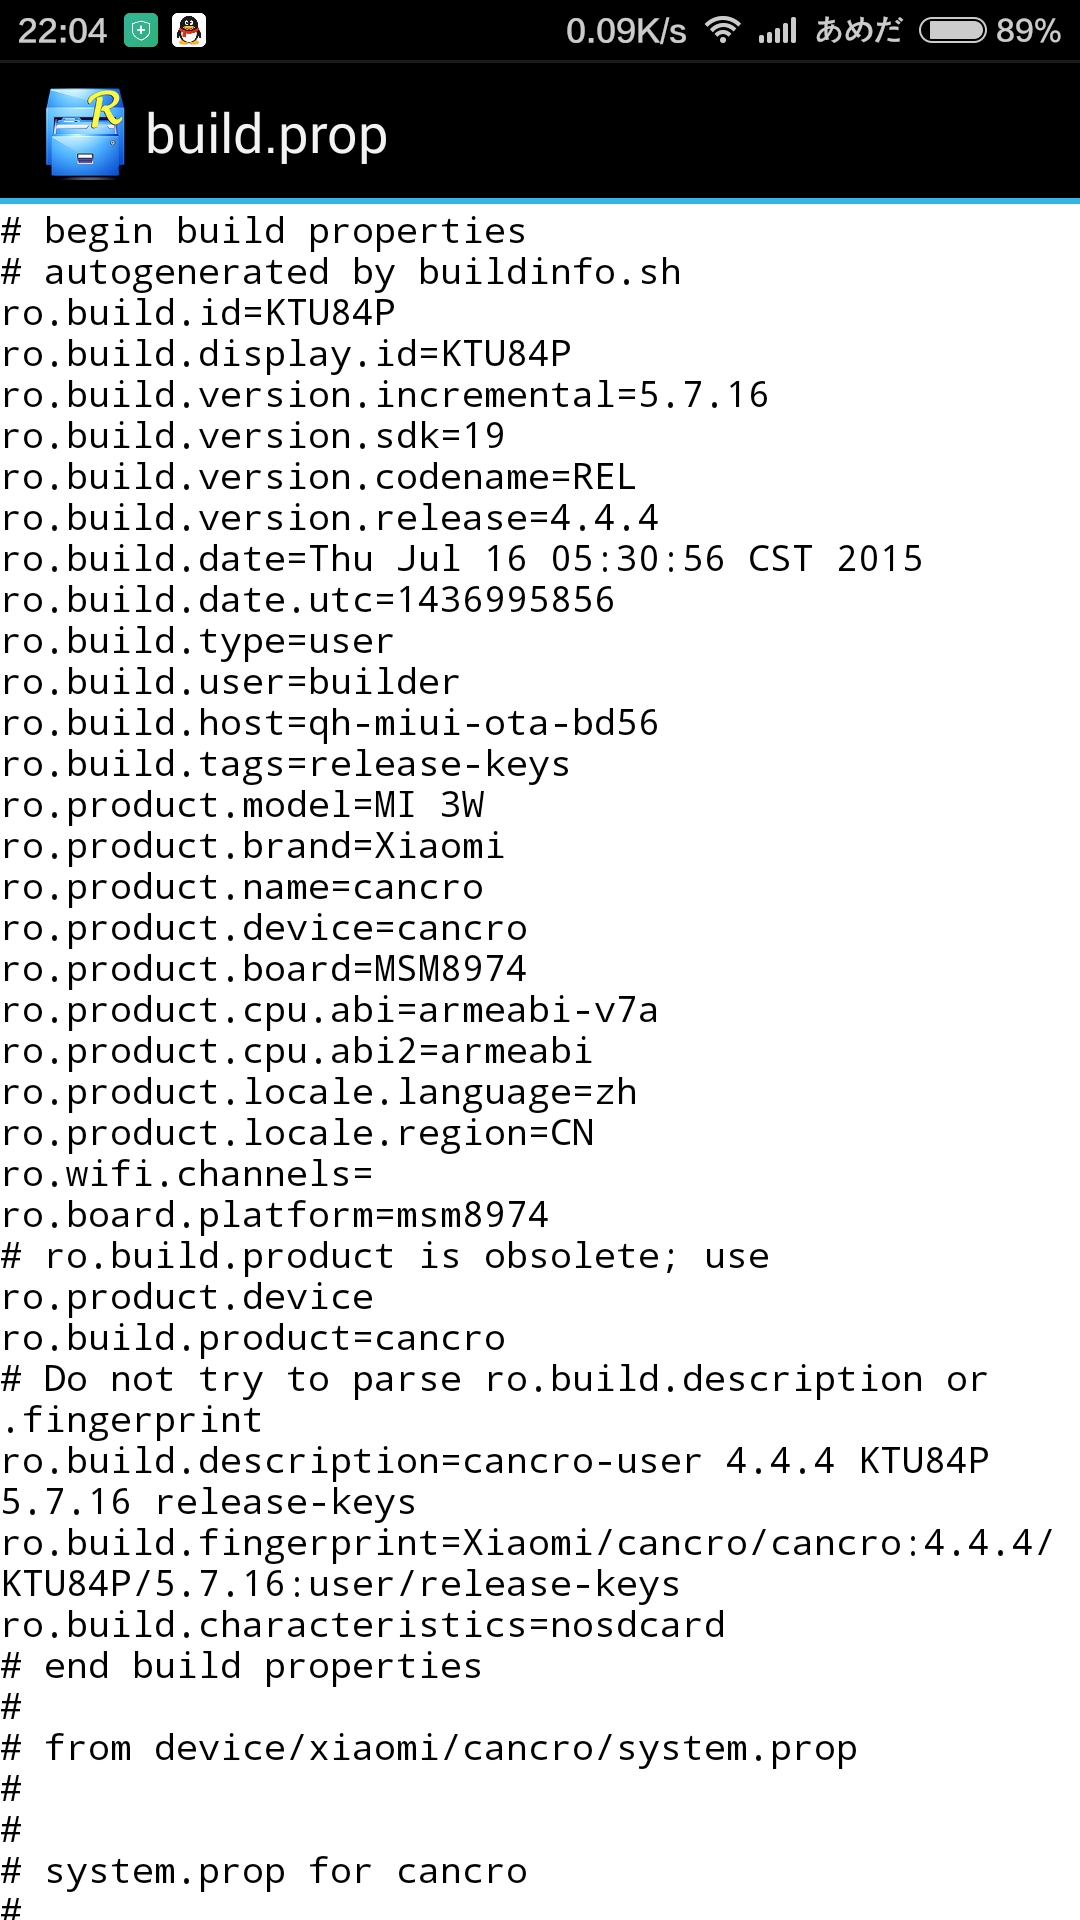Select the ro.build.fingerprint line

pos(520,1543)
